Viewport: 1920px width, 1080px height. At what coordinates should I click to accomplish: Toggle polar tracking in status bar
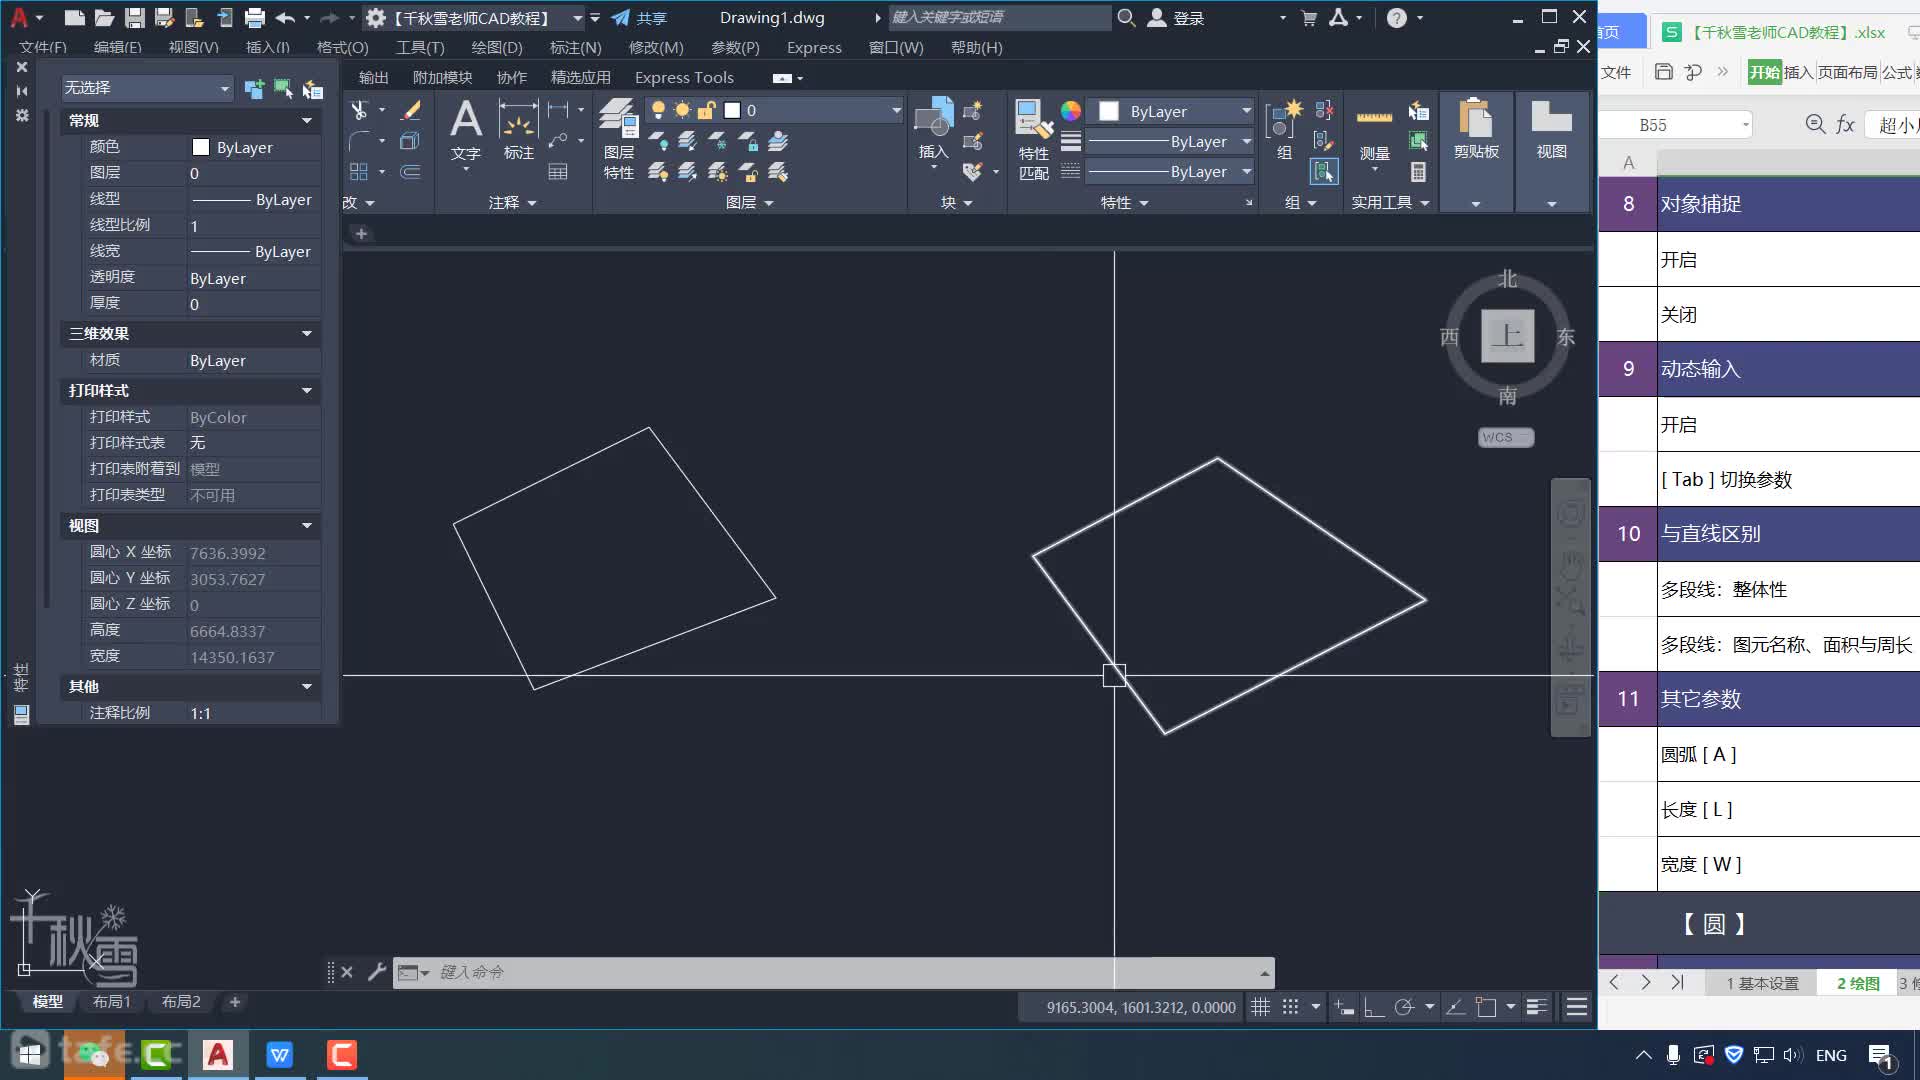coord(1404,1007)
